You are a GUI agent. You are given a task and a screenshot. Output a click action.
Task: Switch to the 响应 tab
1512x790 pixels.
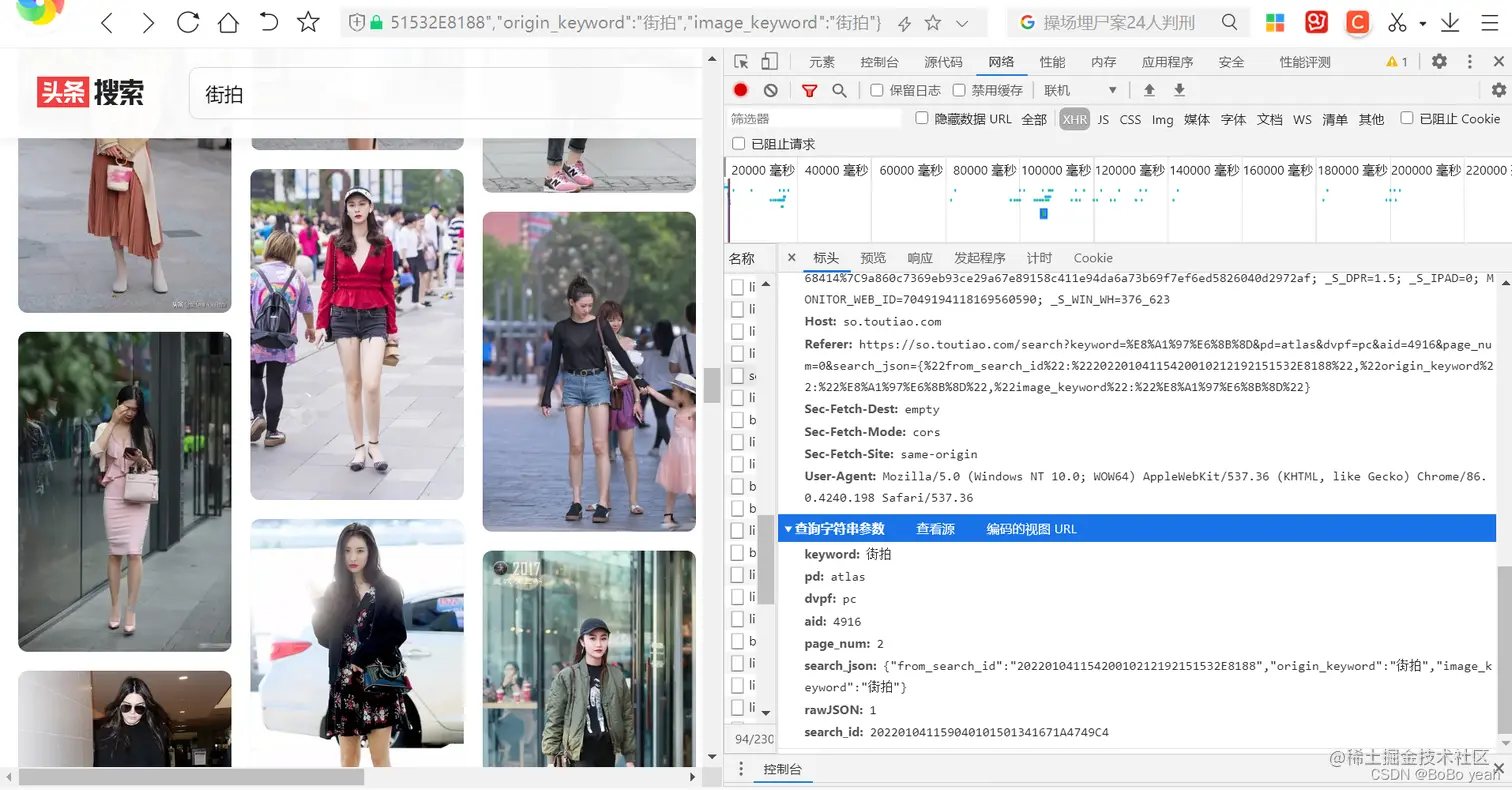click(x=919, y=258)
